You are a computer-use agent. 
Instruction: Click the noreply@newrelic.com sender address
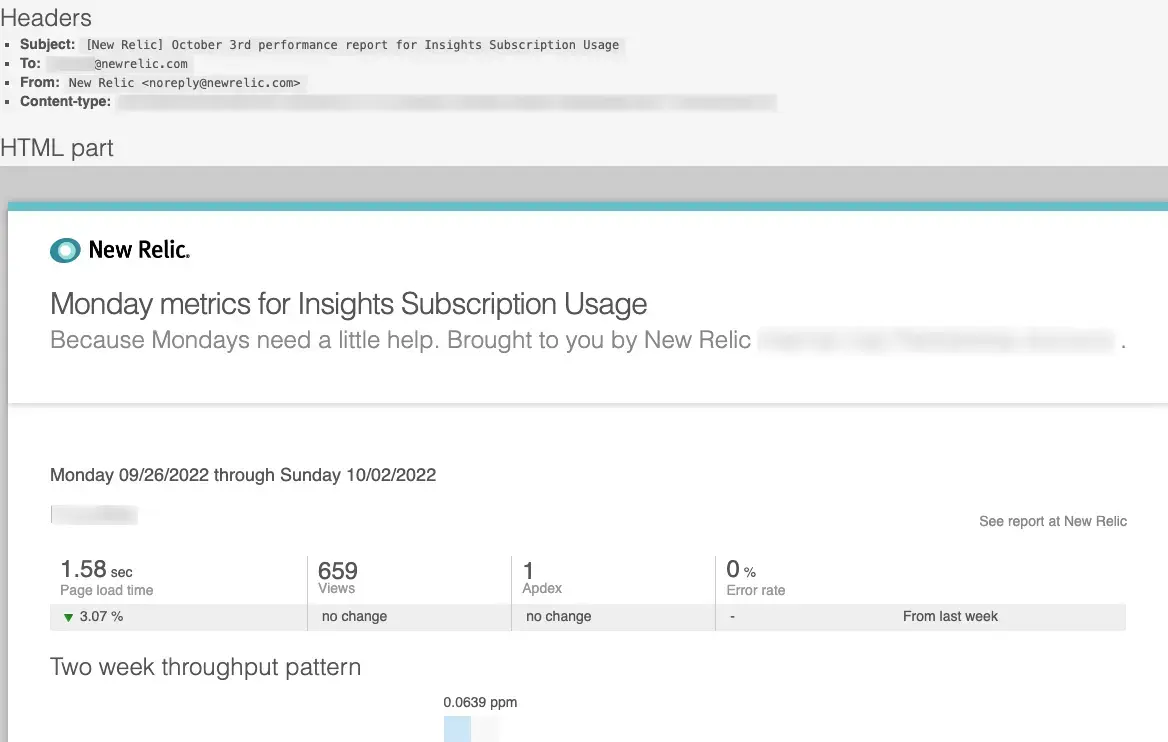[220, 83]
